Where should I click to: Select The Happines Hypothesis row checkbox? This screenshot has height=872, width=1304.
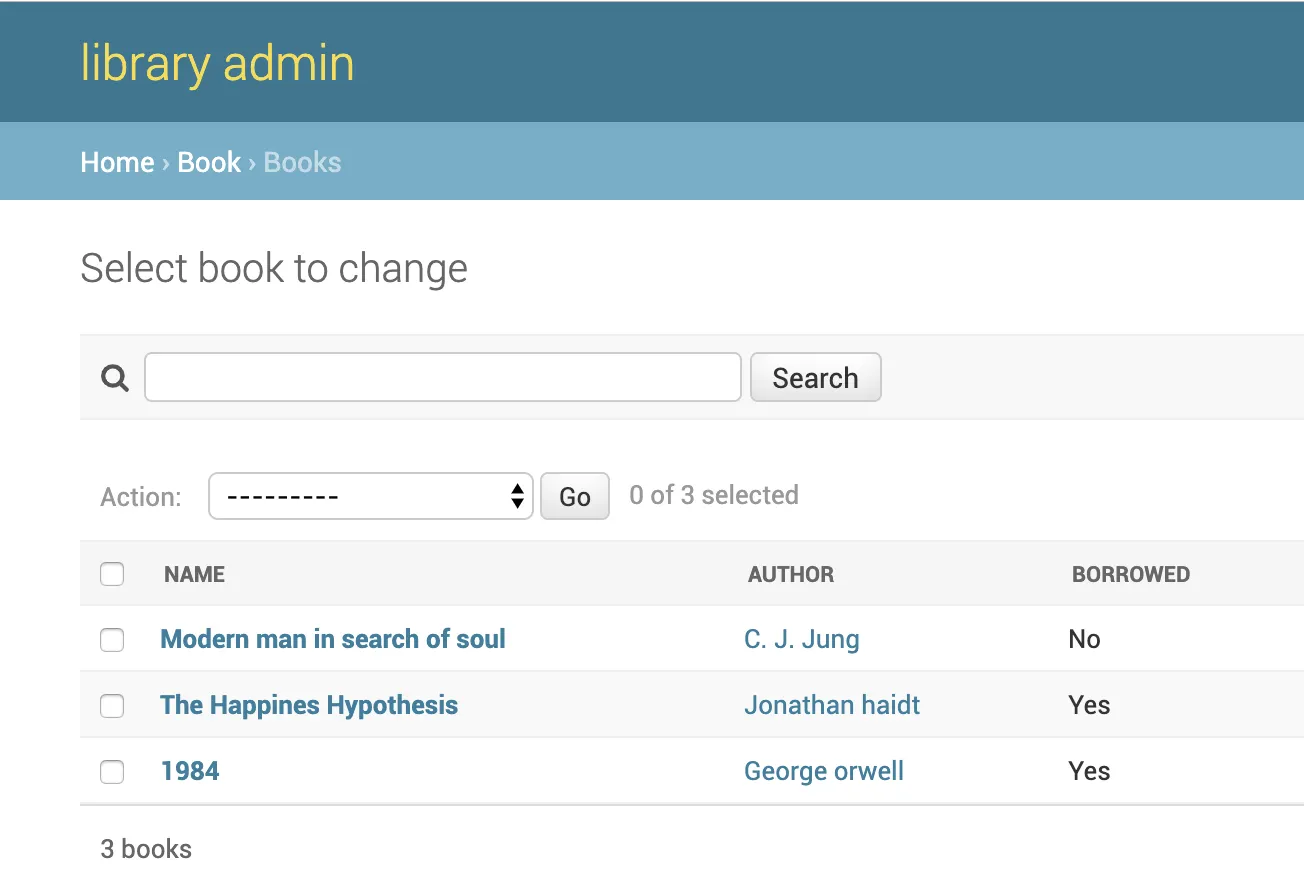(112, 706)
